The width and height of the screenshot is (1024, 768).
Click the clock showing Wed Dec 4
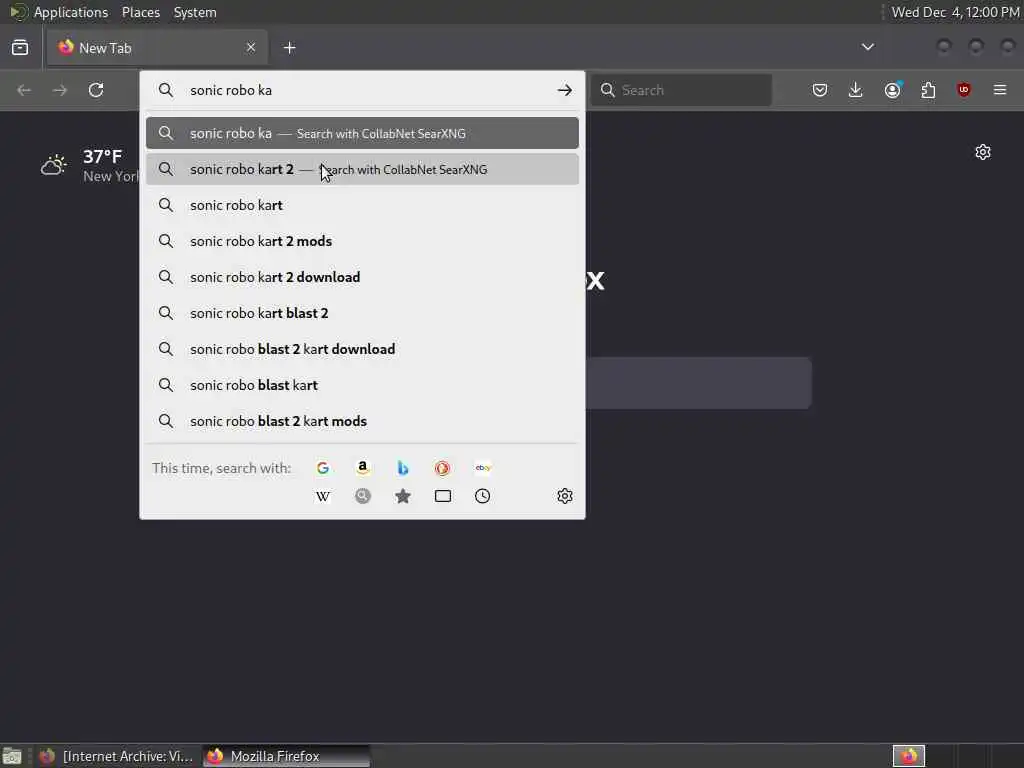(955, 12)
